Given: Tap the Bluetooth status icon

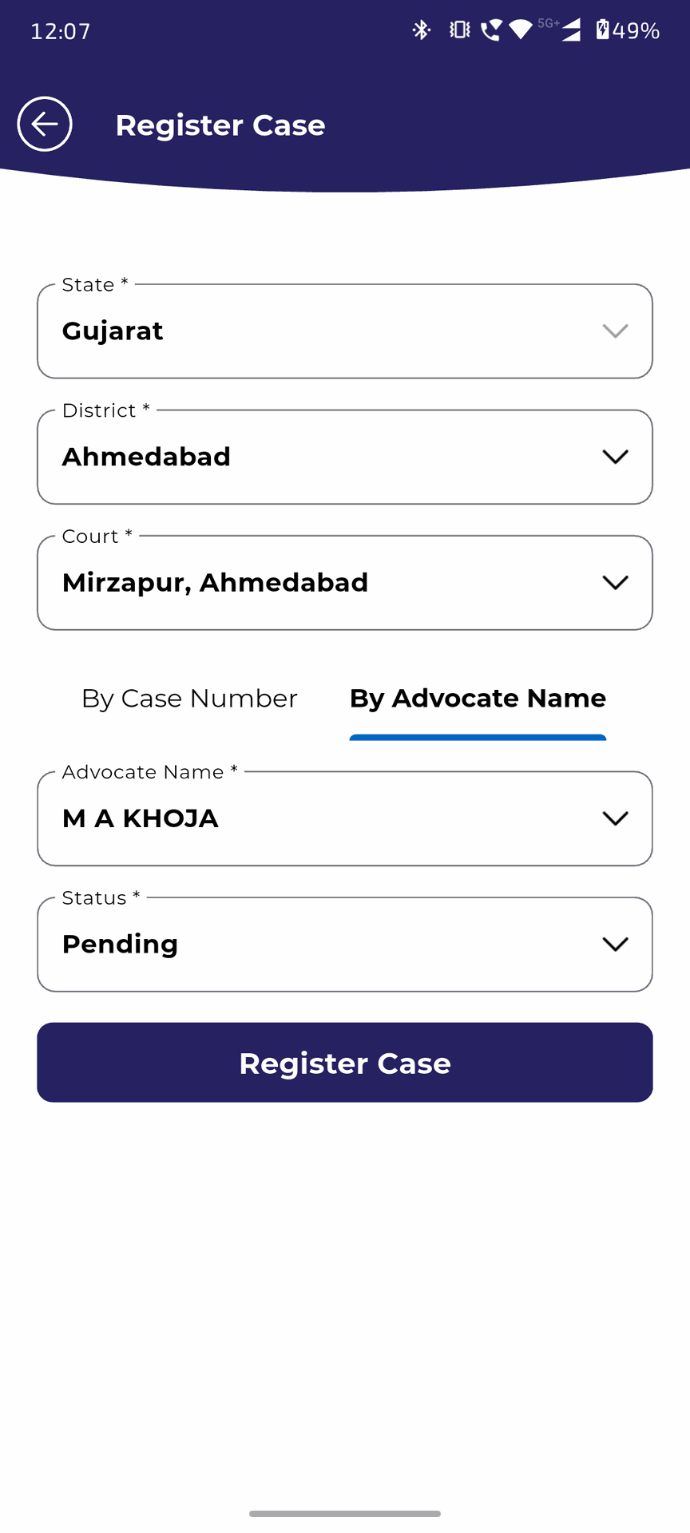Looking at the screenshot, I should [x=422, y=30].
